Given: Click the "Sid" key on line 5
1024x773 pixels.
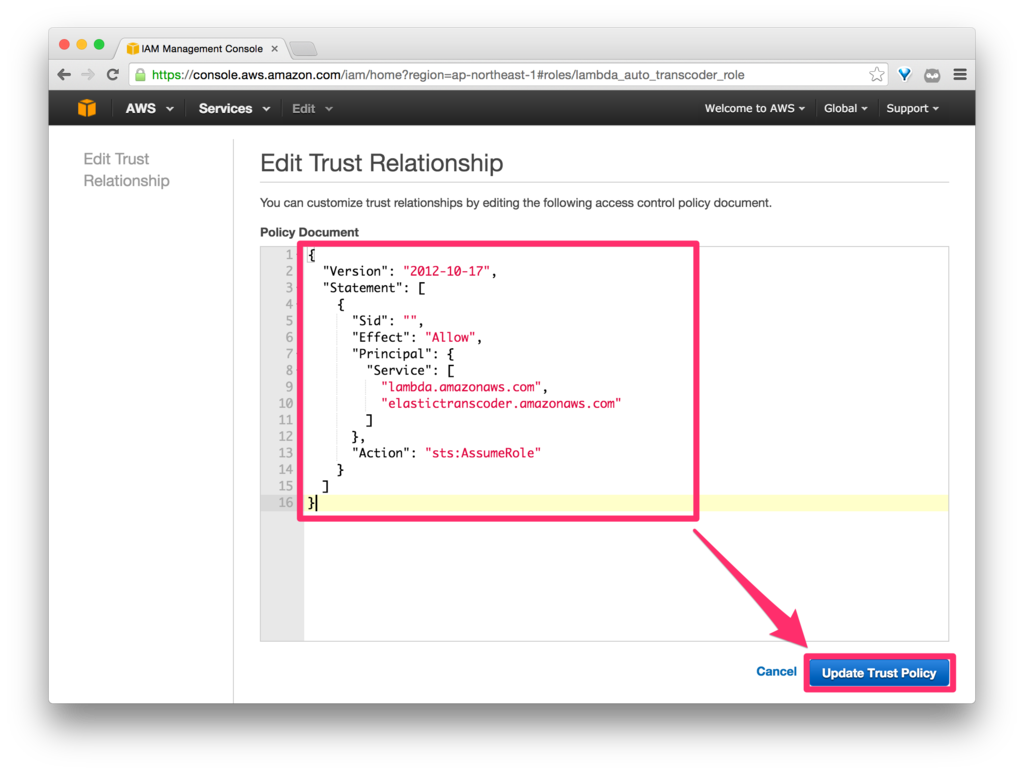Looking at the screenshot, I should (x=370, y=321).
